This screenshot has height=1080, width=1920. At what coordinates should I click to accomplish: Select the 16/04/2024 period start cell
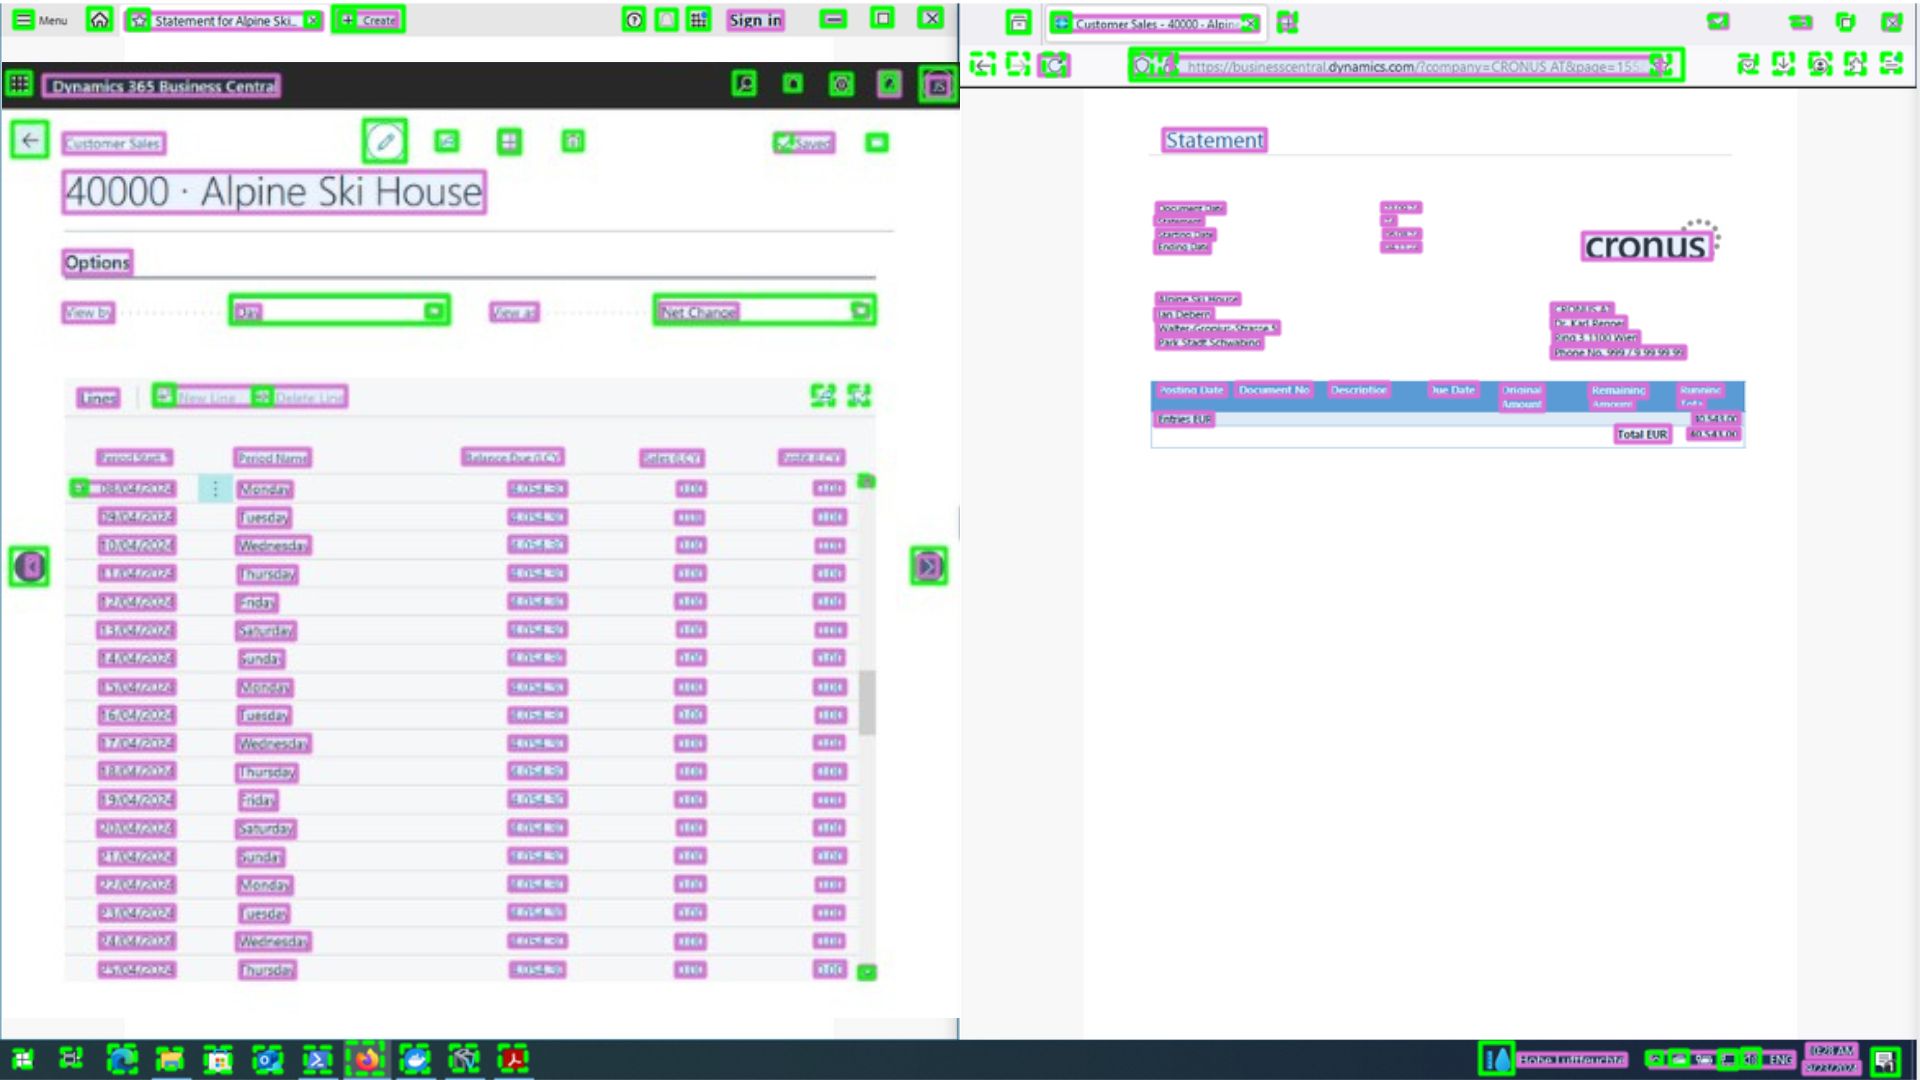click(x=137, y=715)
